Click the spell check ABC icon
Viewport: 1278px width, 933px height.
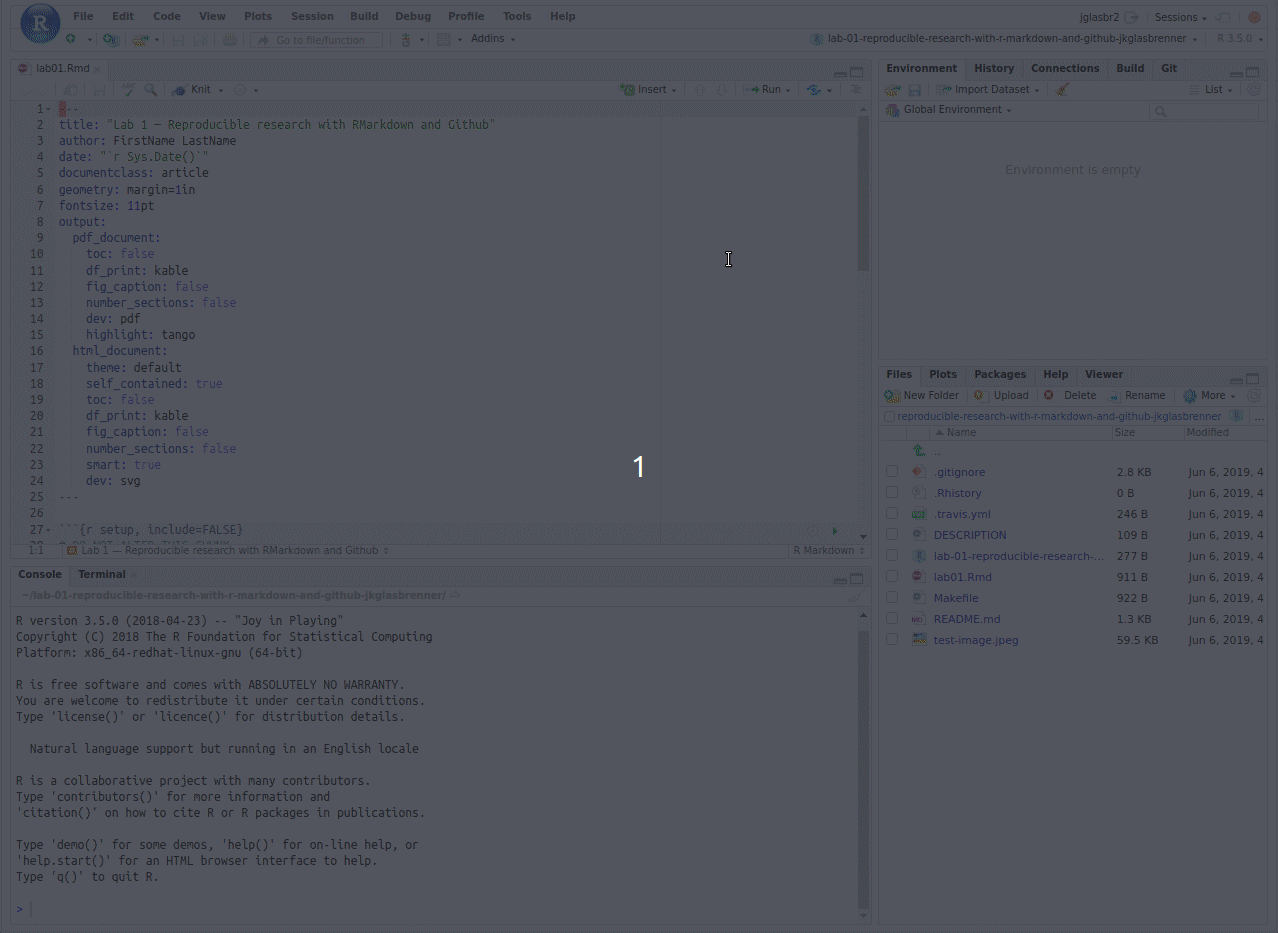pos(128,90)
